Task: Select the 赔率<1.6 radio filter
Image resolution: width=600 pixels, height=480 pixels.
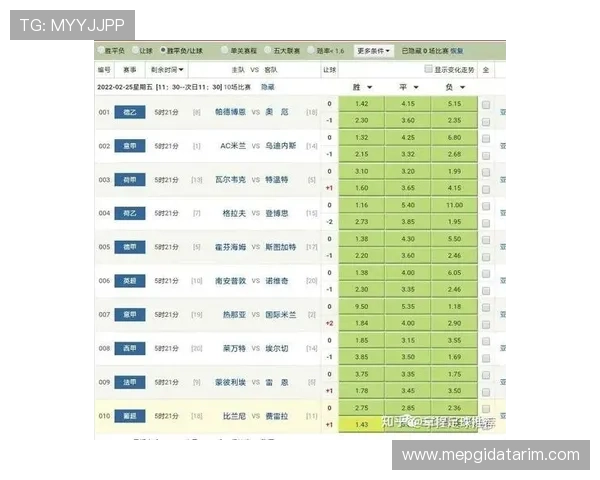Action: coord(311,50)
